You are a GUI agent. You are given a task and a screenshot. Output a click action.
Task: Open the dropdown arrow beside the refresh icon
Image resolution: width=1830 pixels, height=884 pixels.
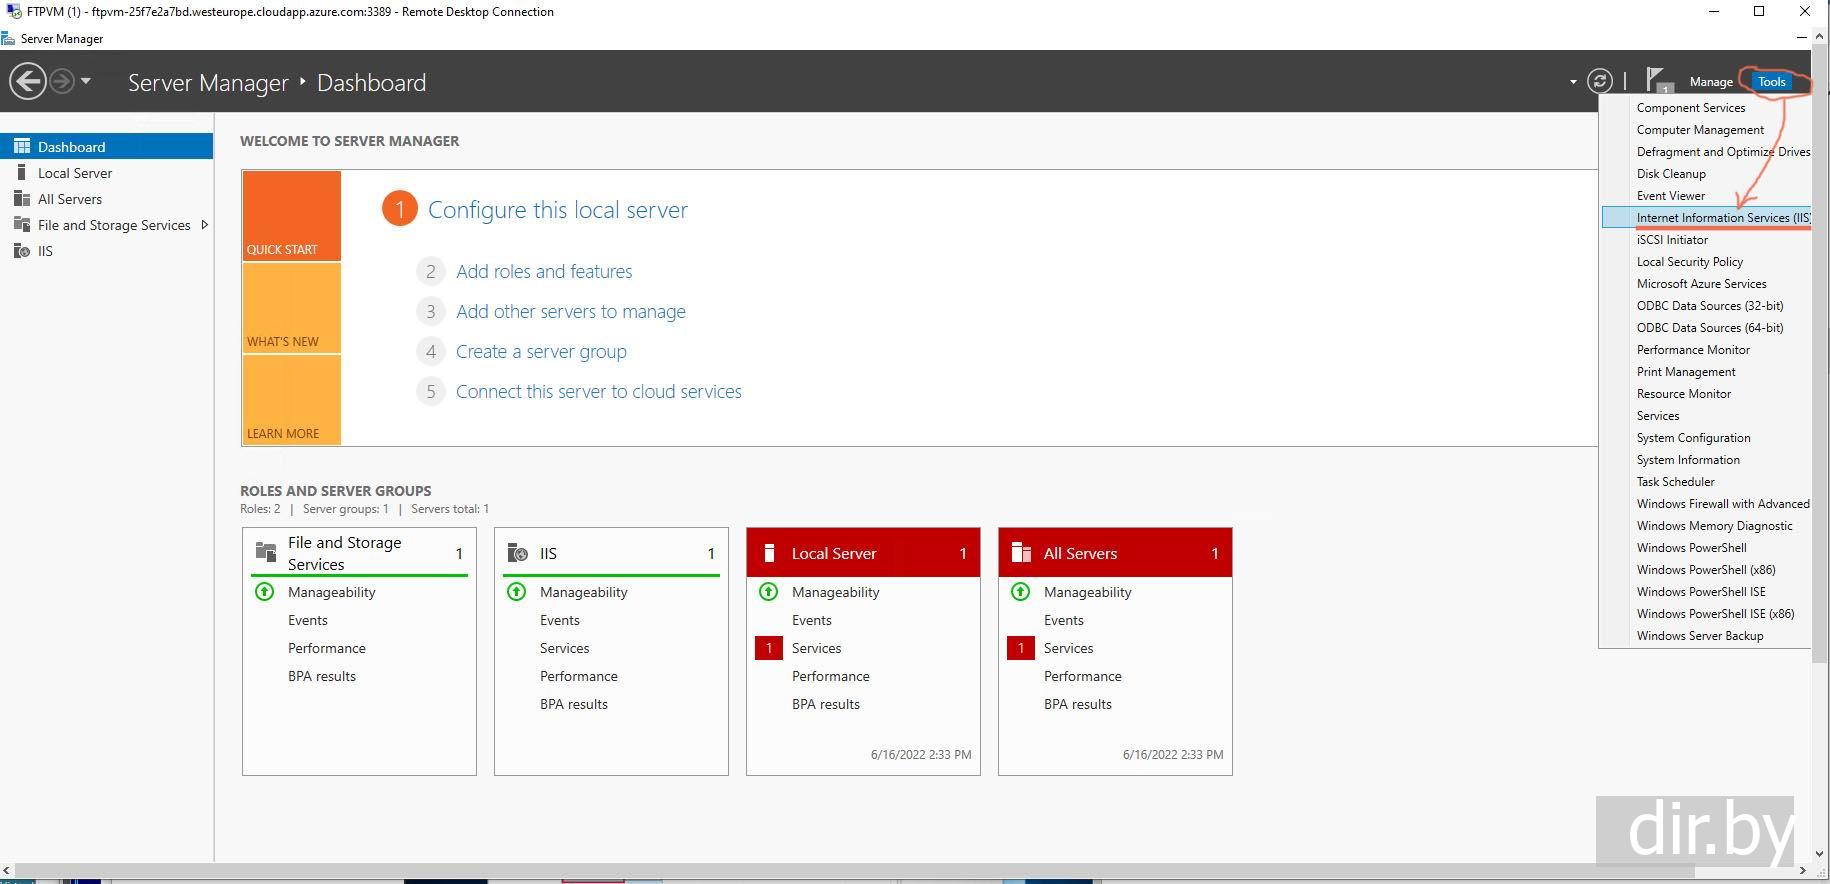[x=1573, y=82]
